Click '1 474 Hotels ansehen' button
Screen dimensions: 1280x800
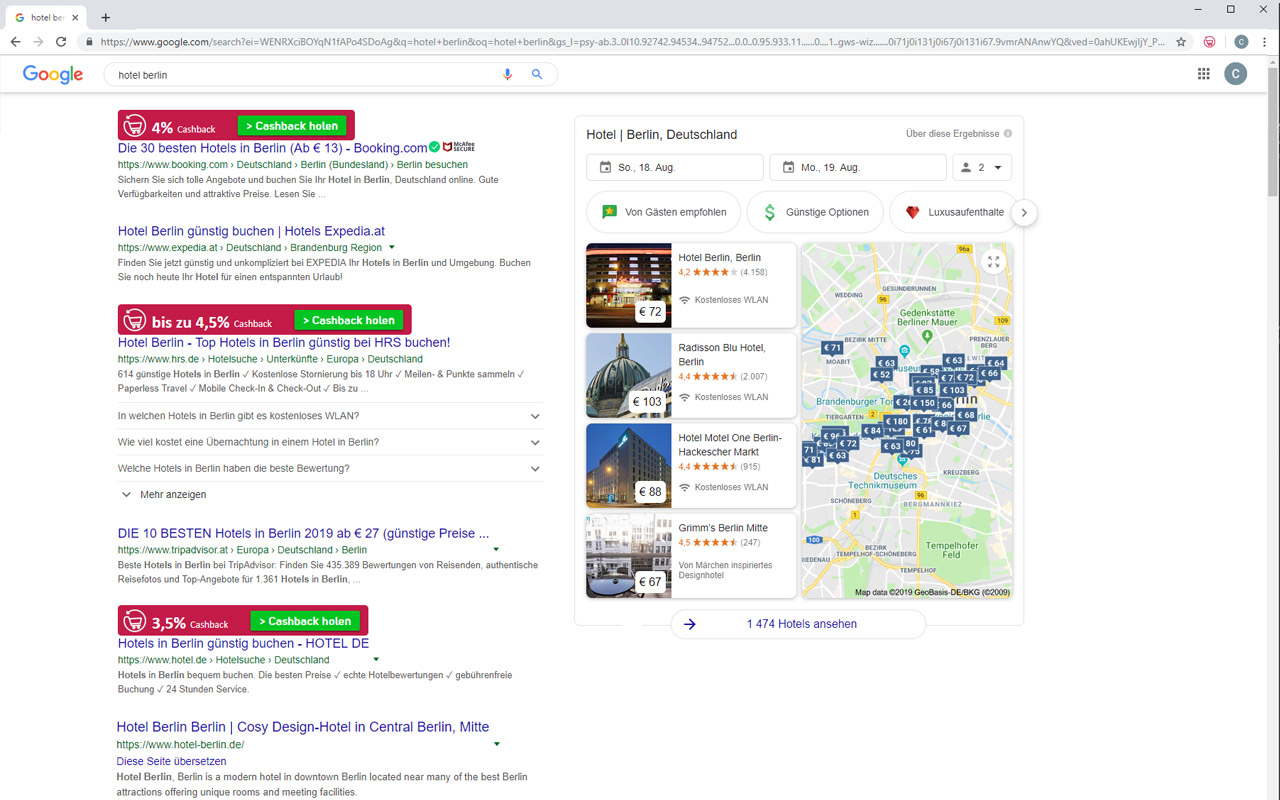pyautogui.click(x=799, y=624)
